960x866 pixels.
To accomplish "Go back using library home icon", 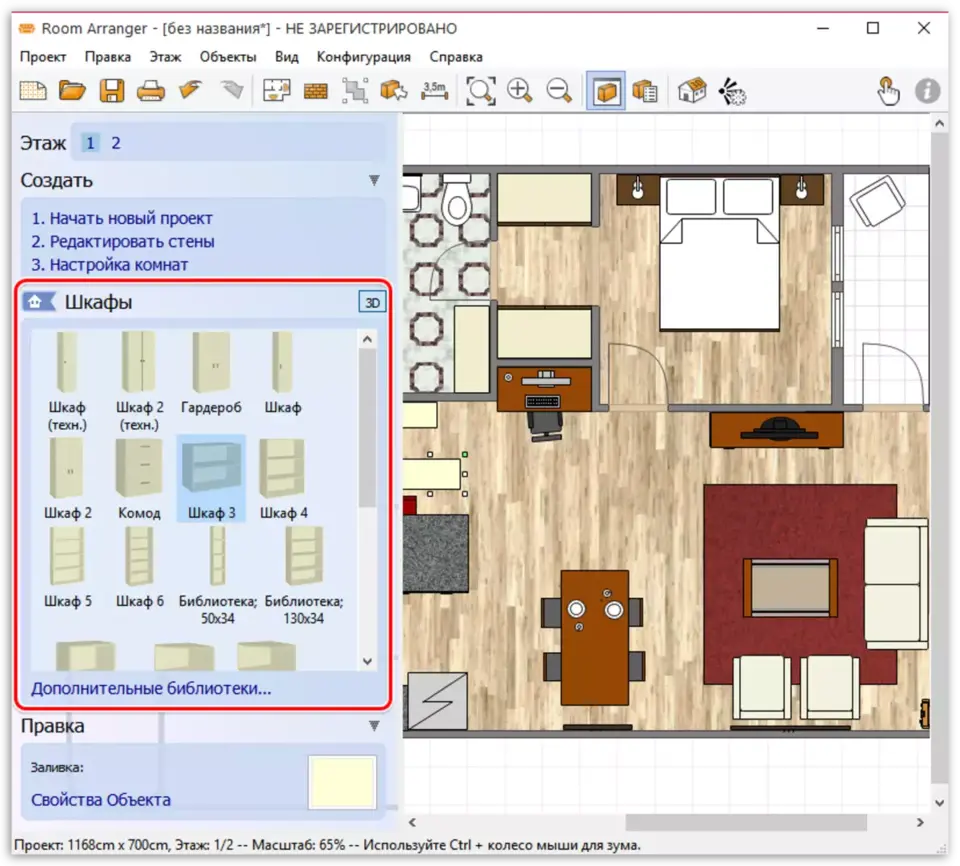I will pyautogui.click(x=37, y=301).
